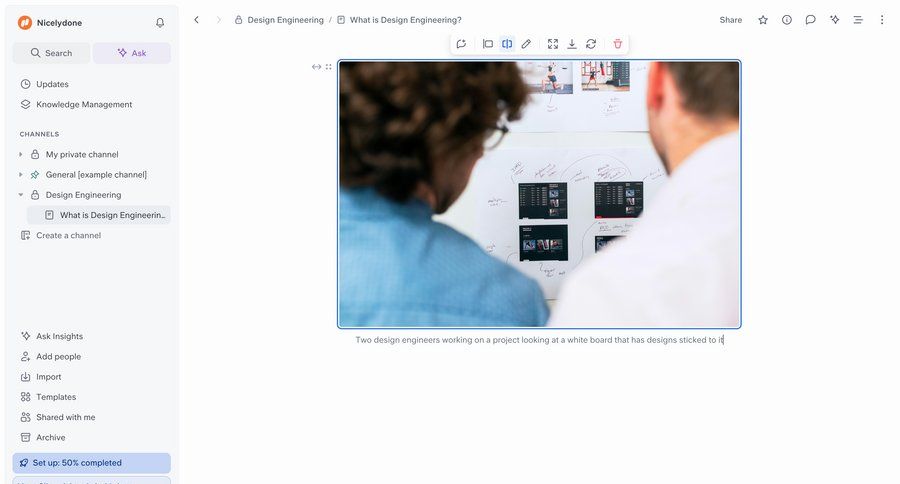
Task: Set image alignment to left
Action: [x=488, y=44]
